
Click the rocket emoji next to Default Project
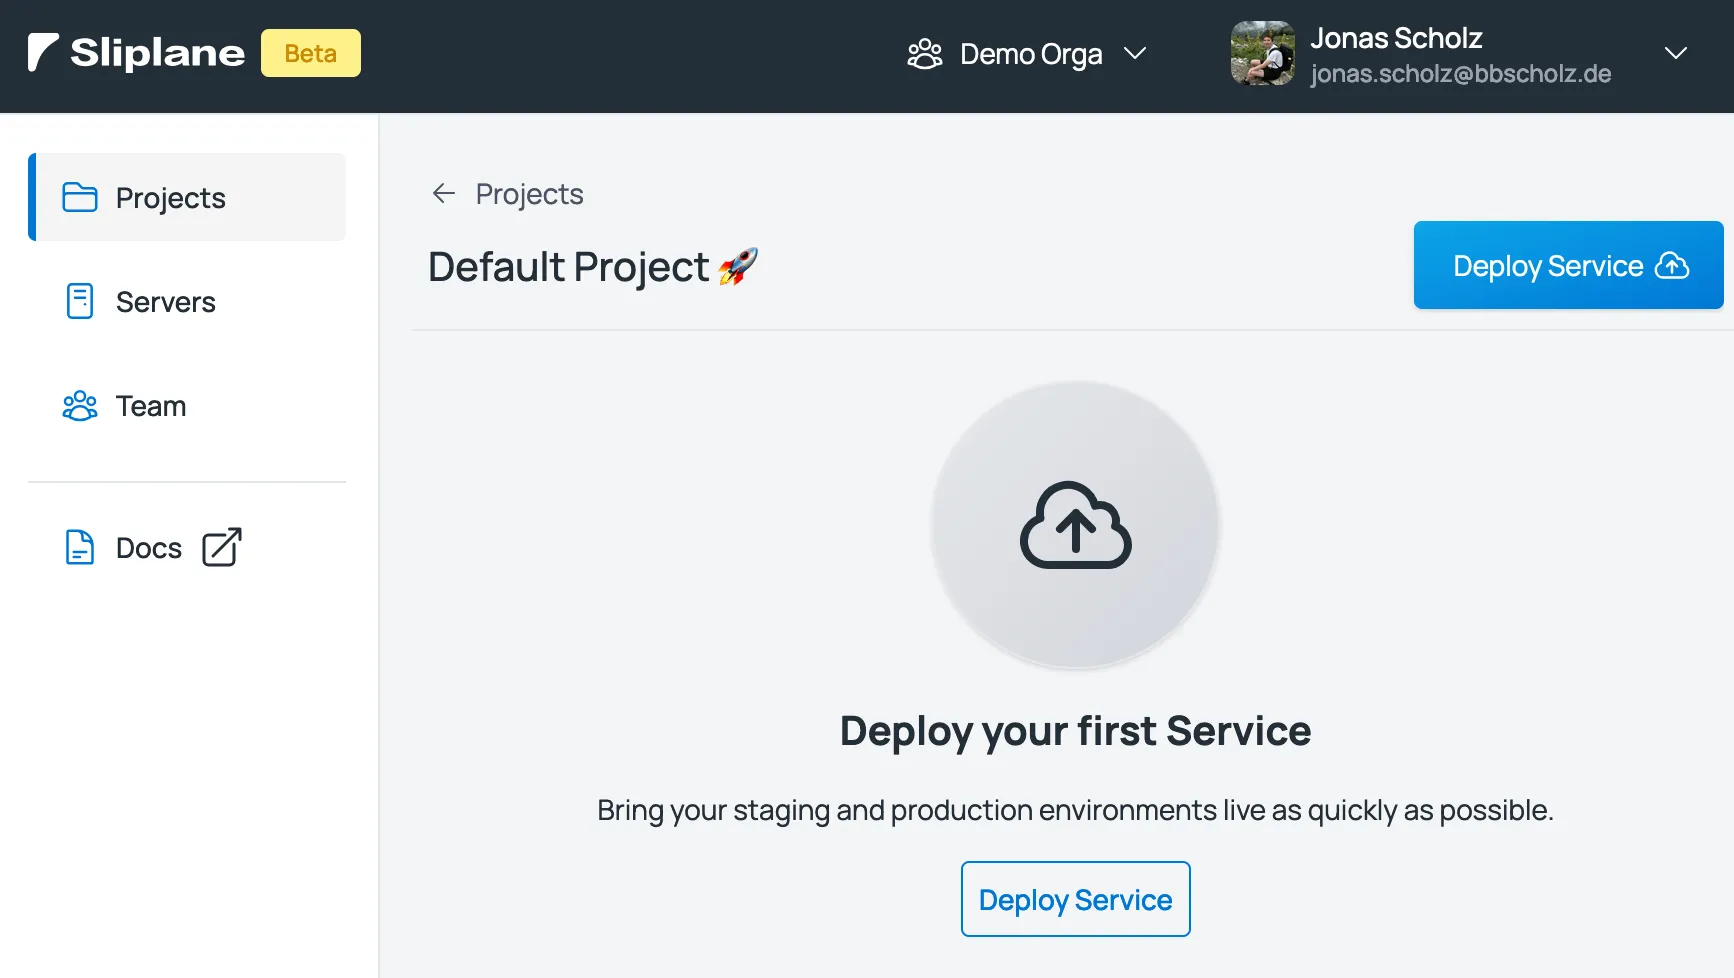point(738,267)
